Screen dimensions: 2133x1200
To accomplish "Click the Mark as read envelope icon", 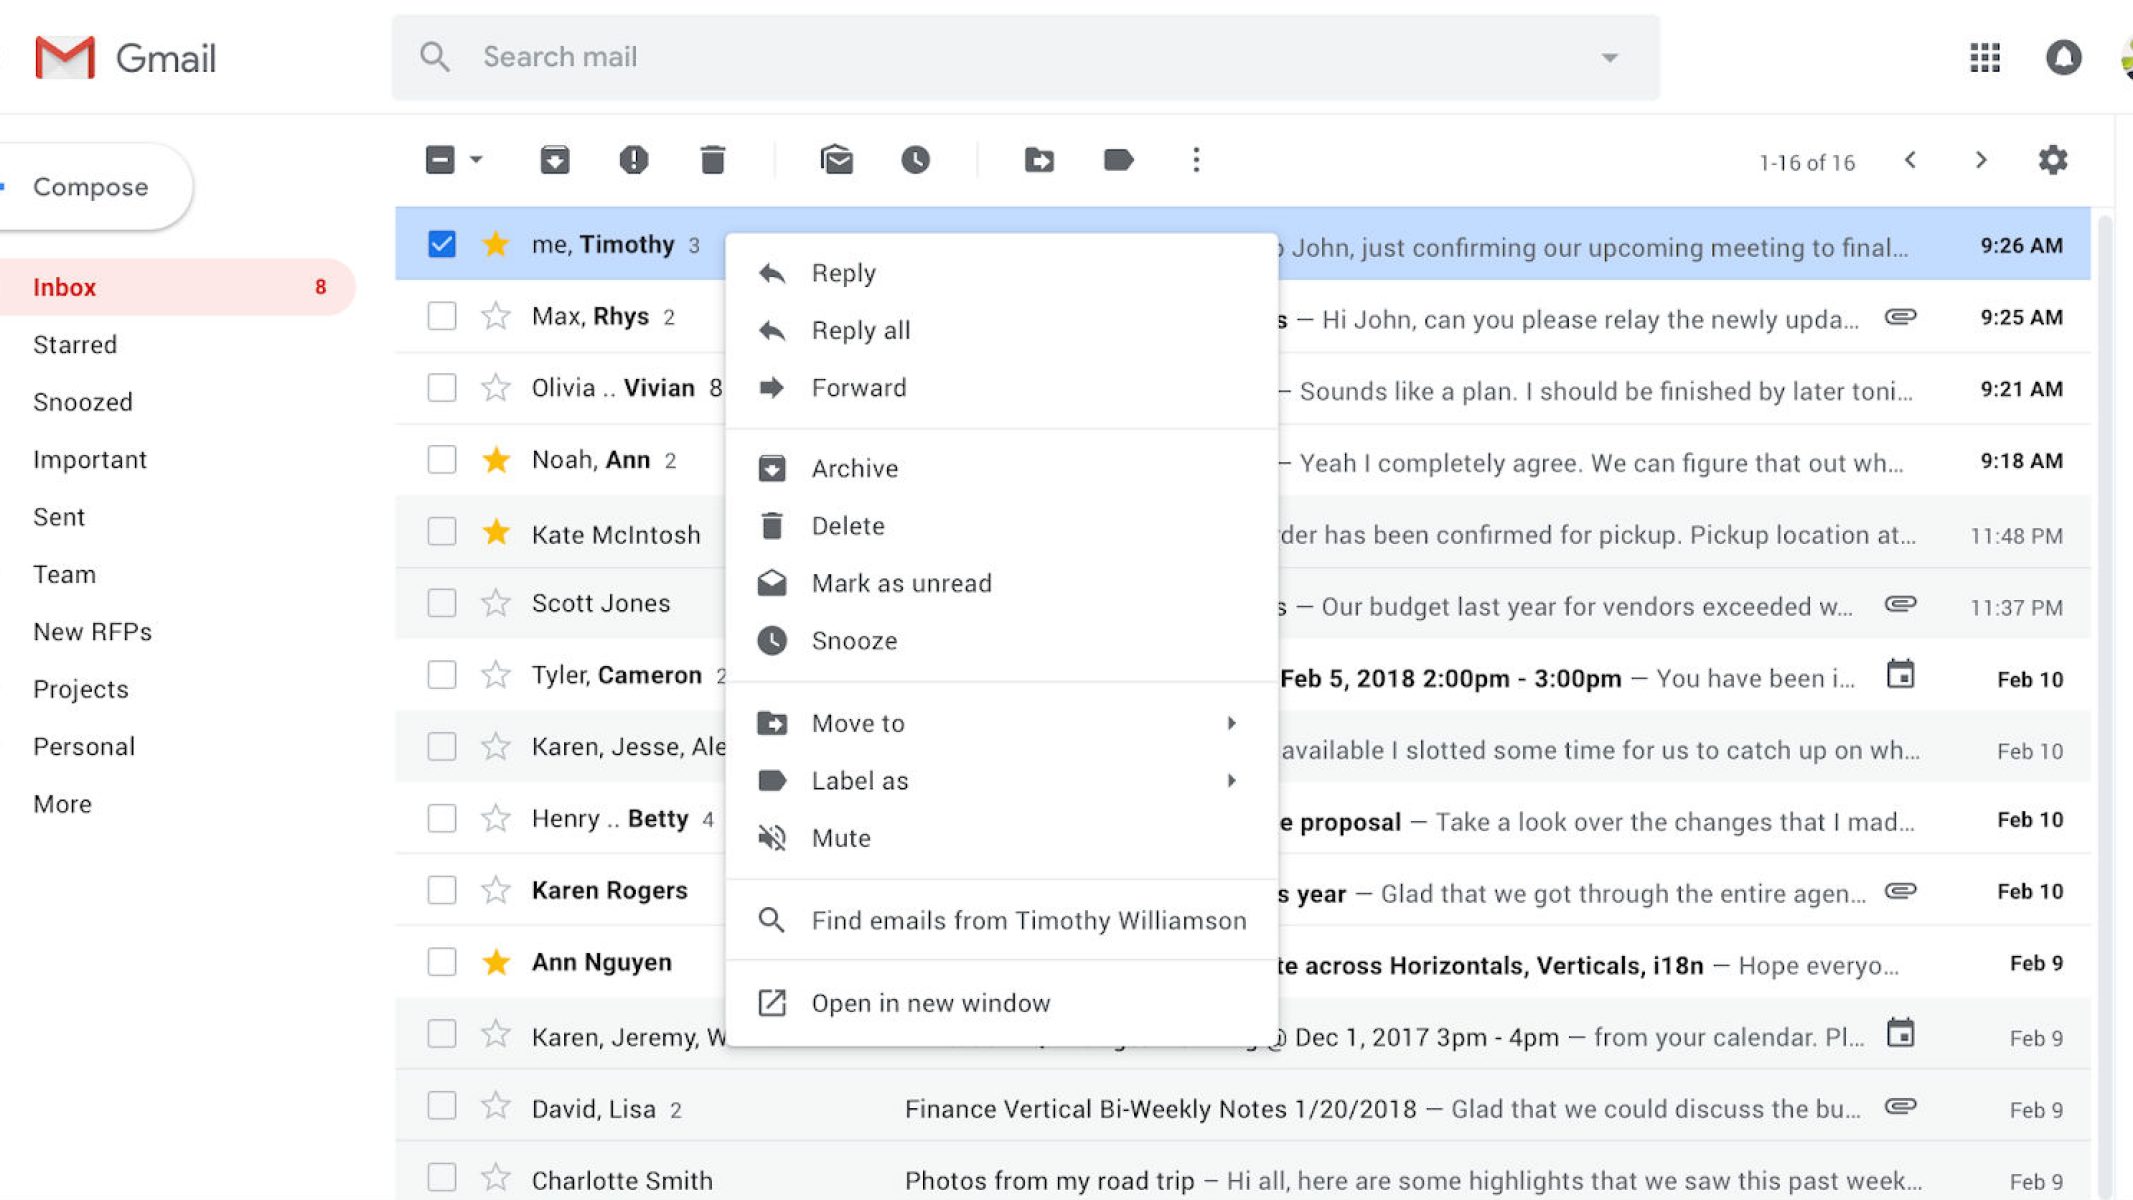I will pos(836,160).
